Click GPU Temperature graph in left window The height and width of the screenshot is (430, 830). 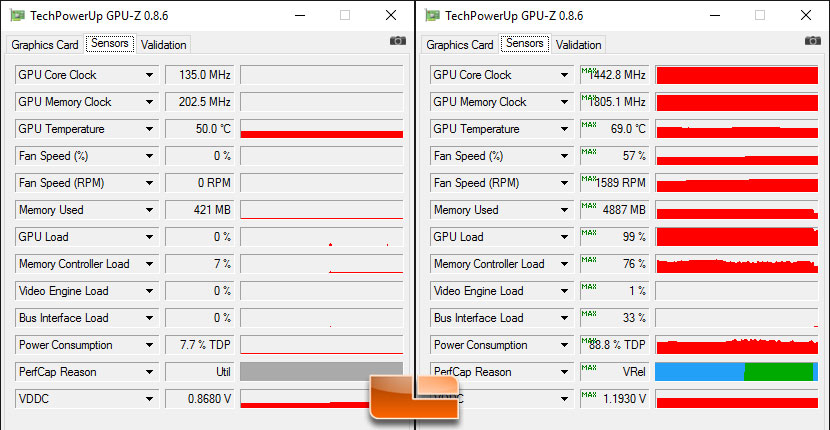tap(322, 129)
